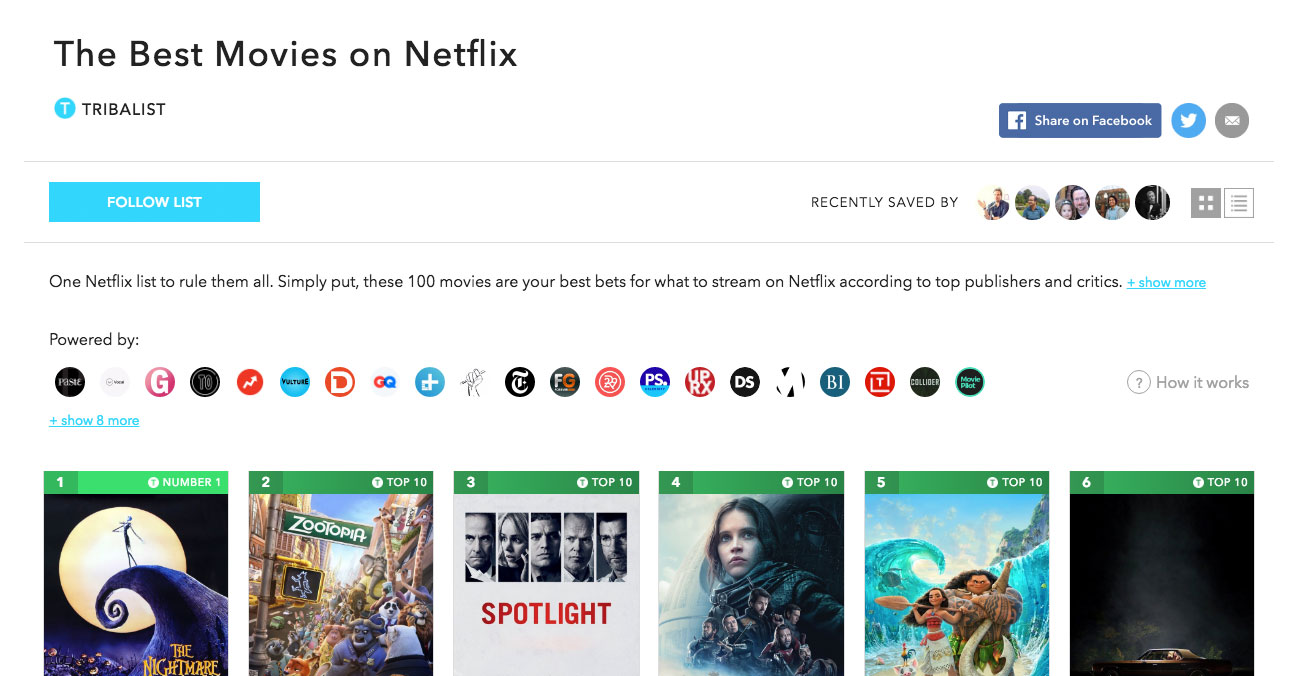Click the blue plus-sign publisher icon
Viewport: 1299px width, 676px height.
tap(430, 382)
